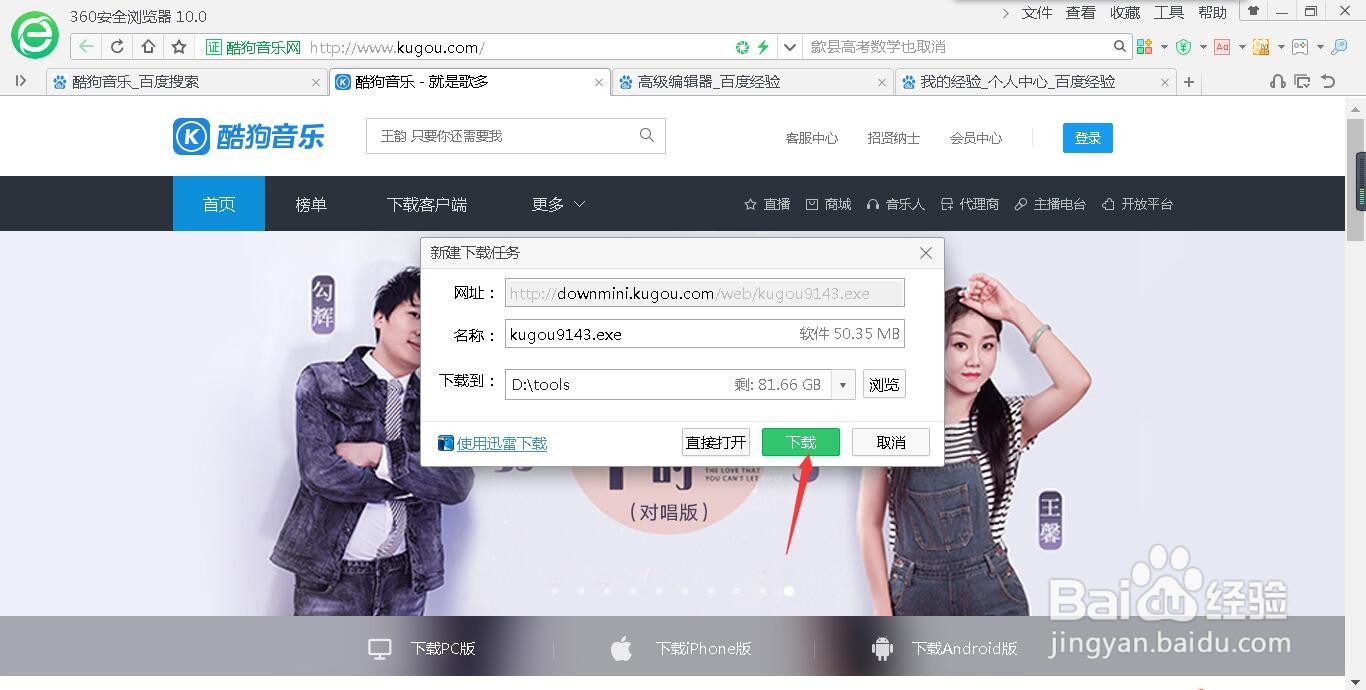Switch to the 高级编辑器_百度经验 tab
Image resolution: width=1366 pixels, height=690 pixels.
point(753,82)
